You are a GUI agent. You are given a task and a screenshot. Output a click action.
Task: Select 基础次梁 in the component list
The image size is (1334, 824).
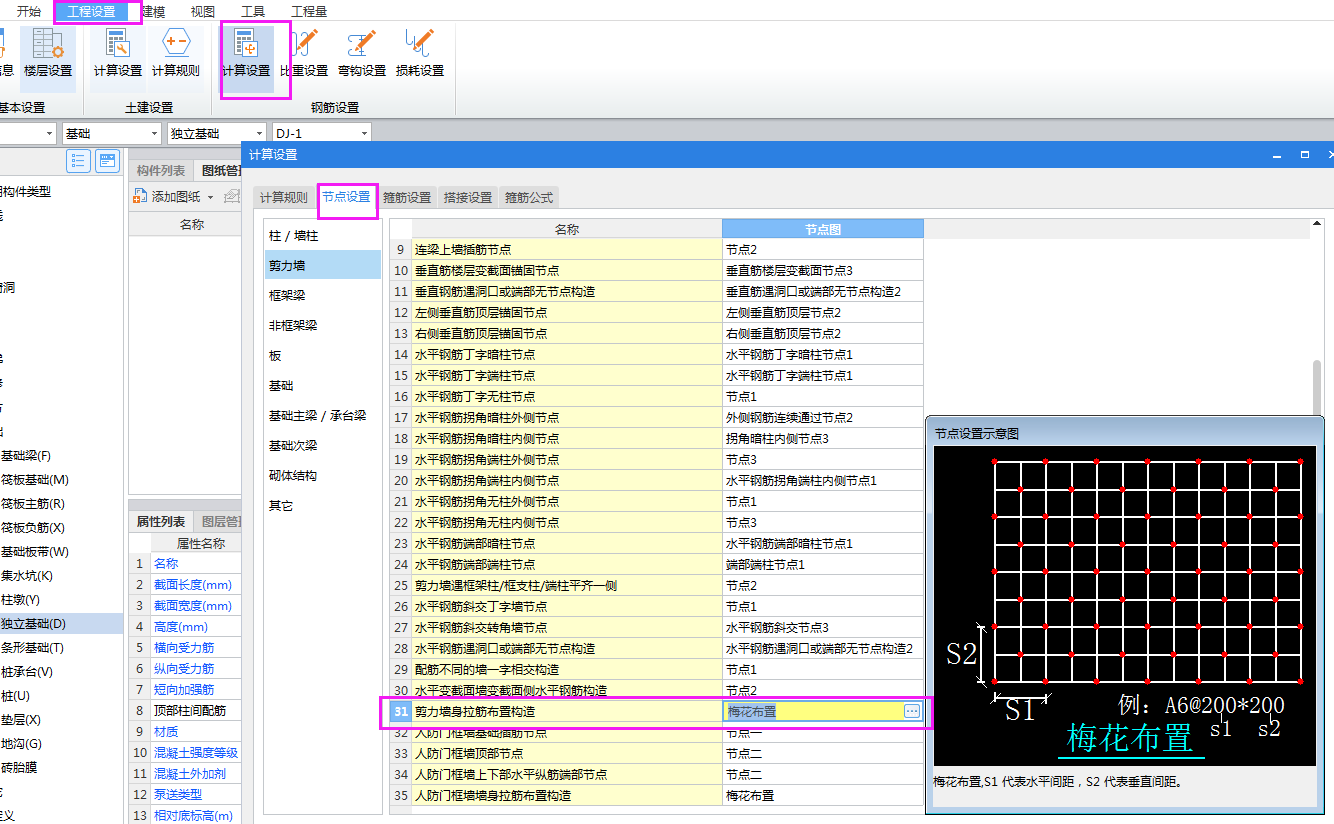322,445
